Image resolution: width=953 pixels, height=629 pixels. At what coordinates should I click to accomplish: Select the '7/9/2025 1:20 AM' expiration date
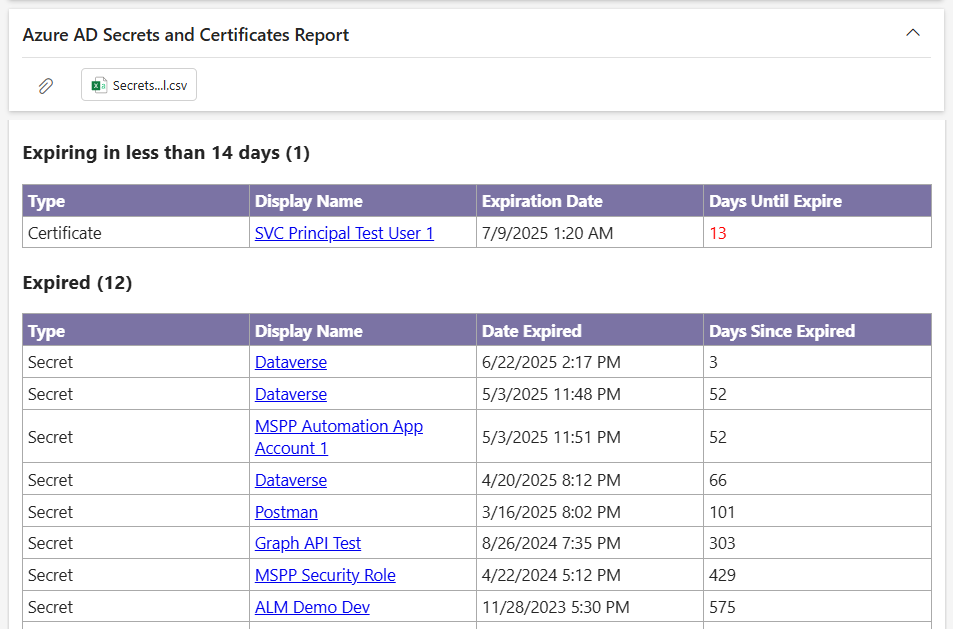pos(548,233)
